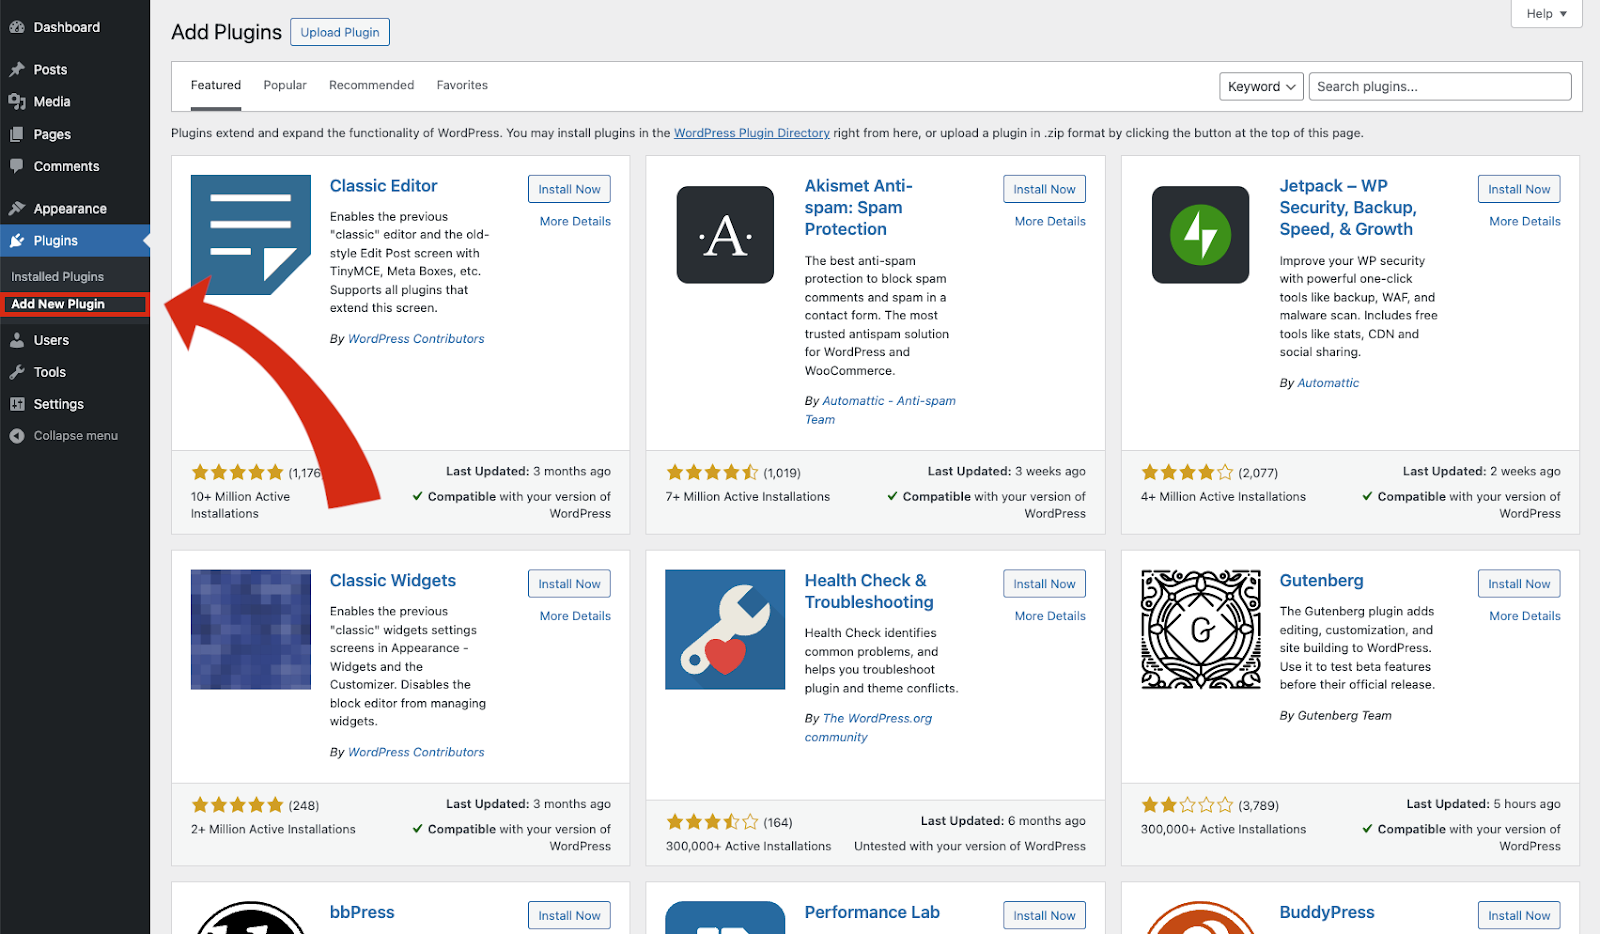
Task: Open the bbPress title link
Action: coord(362,912)
